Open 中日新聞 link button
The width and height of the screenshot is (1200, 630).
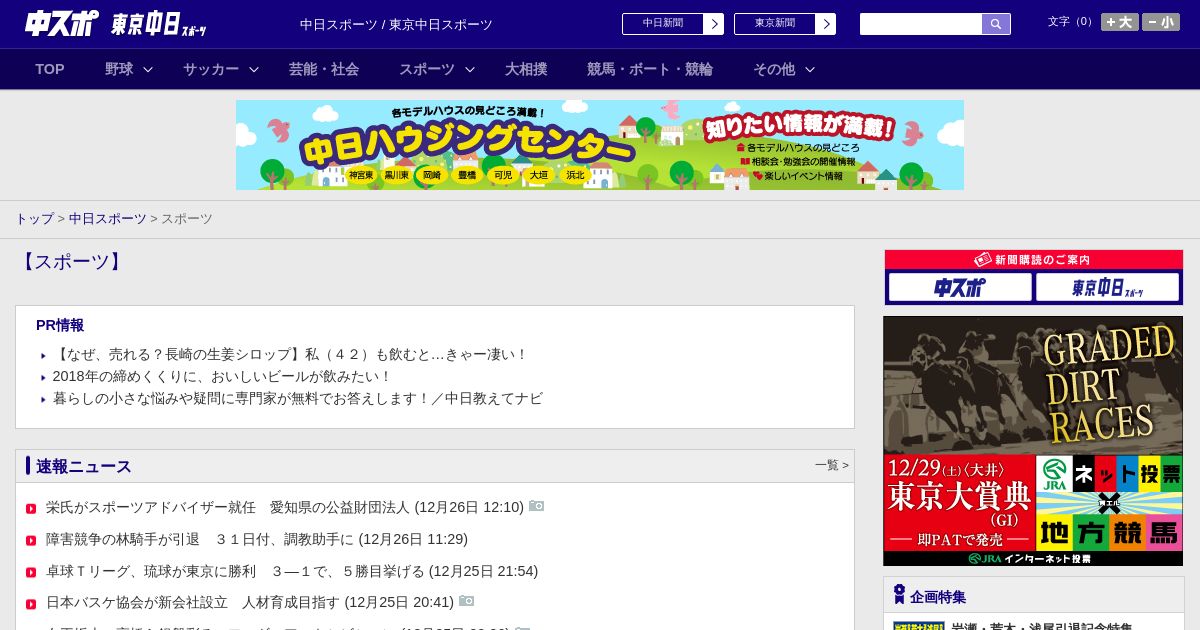coord(673,24)
